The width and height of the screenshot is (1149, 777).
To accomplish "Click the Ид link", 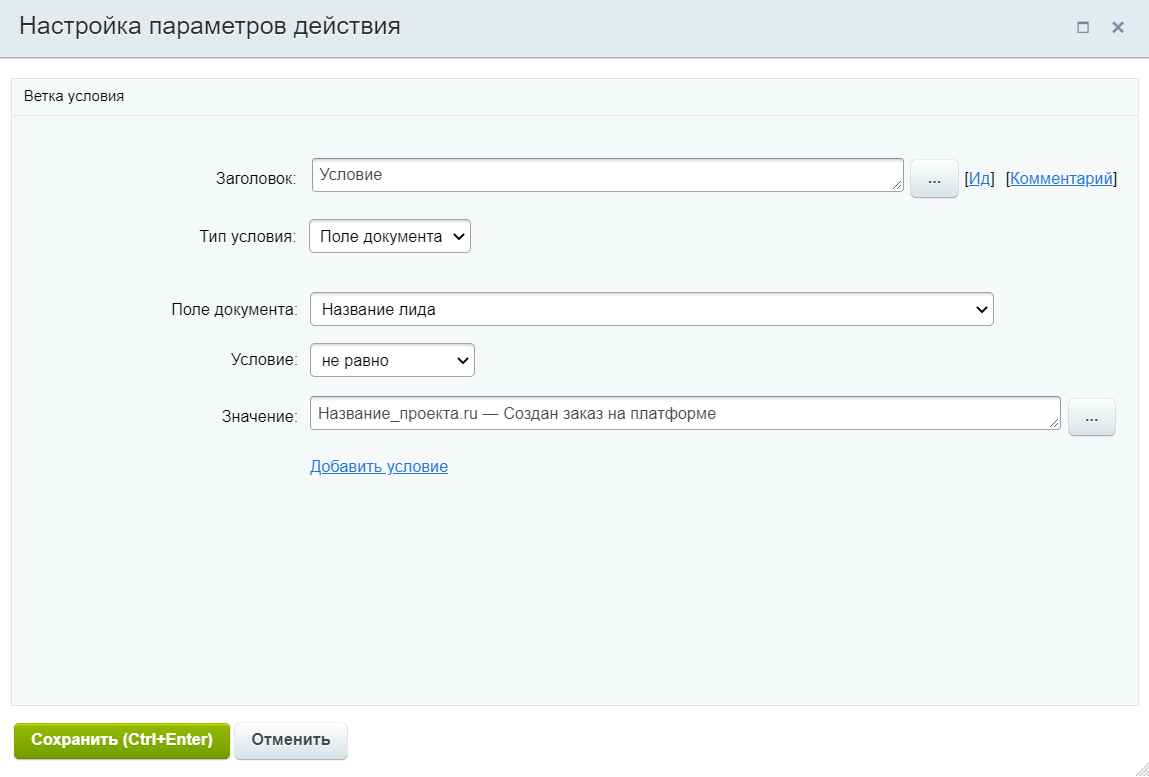I will [x=979, y=179].
